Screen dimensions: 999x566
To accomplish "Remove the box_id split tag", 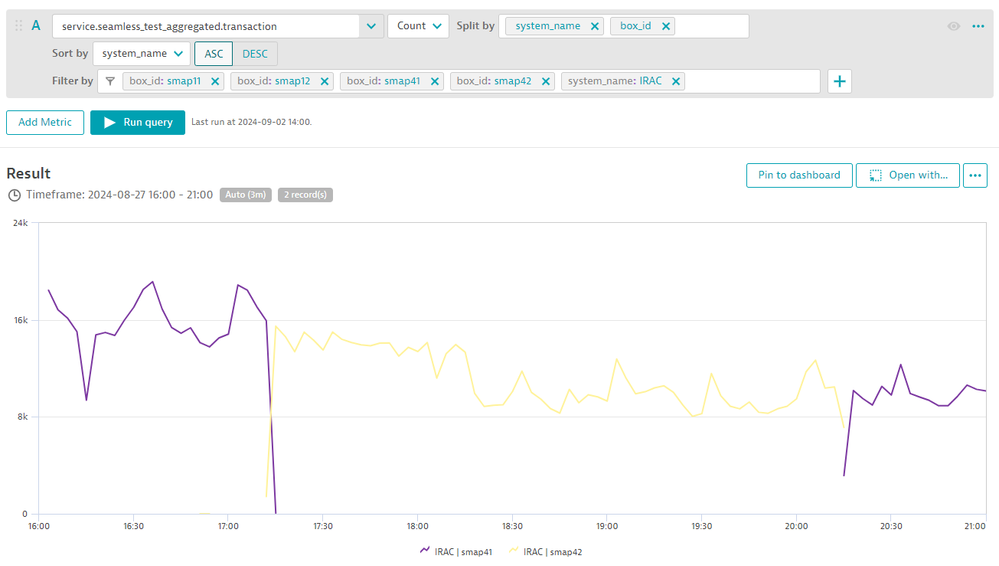I will (666, 26).
